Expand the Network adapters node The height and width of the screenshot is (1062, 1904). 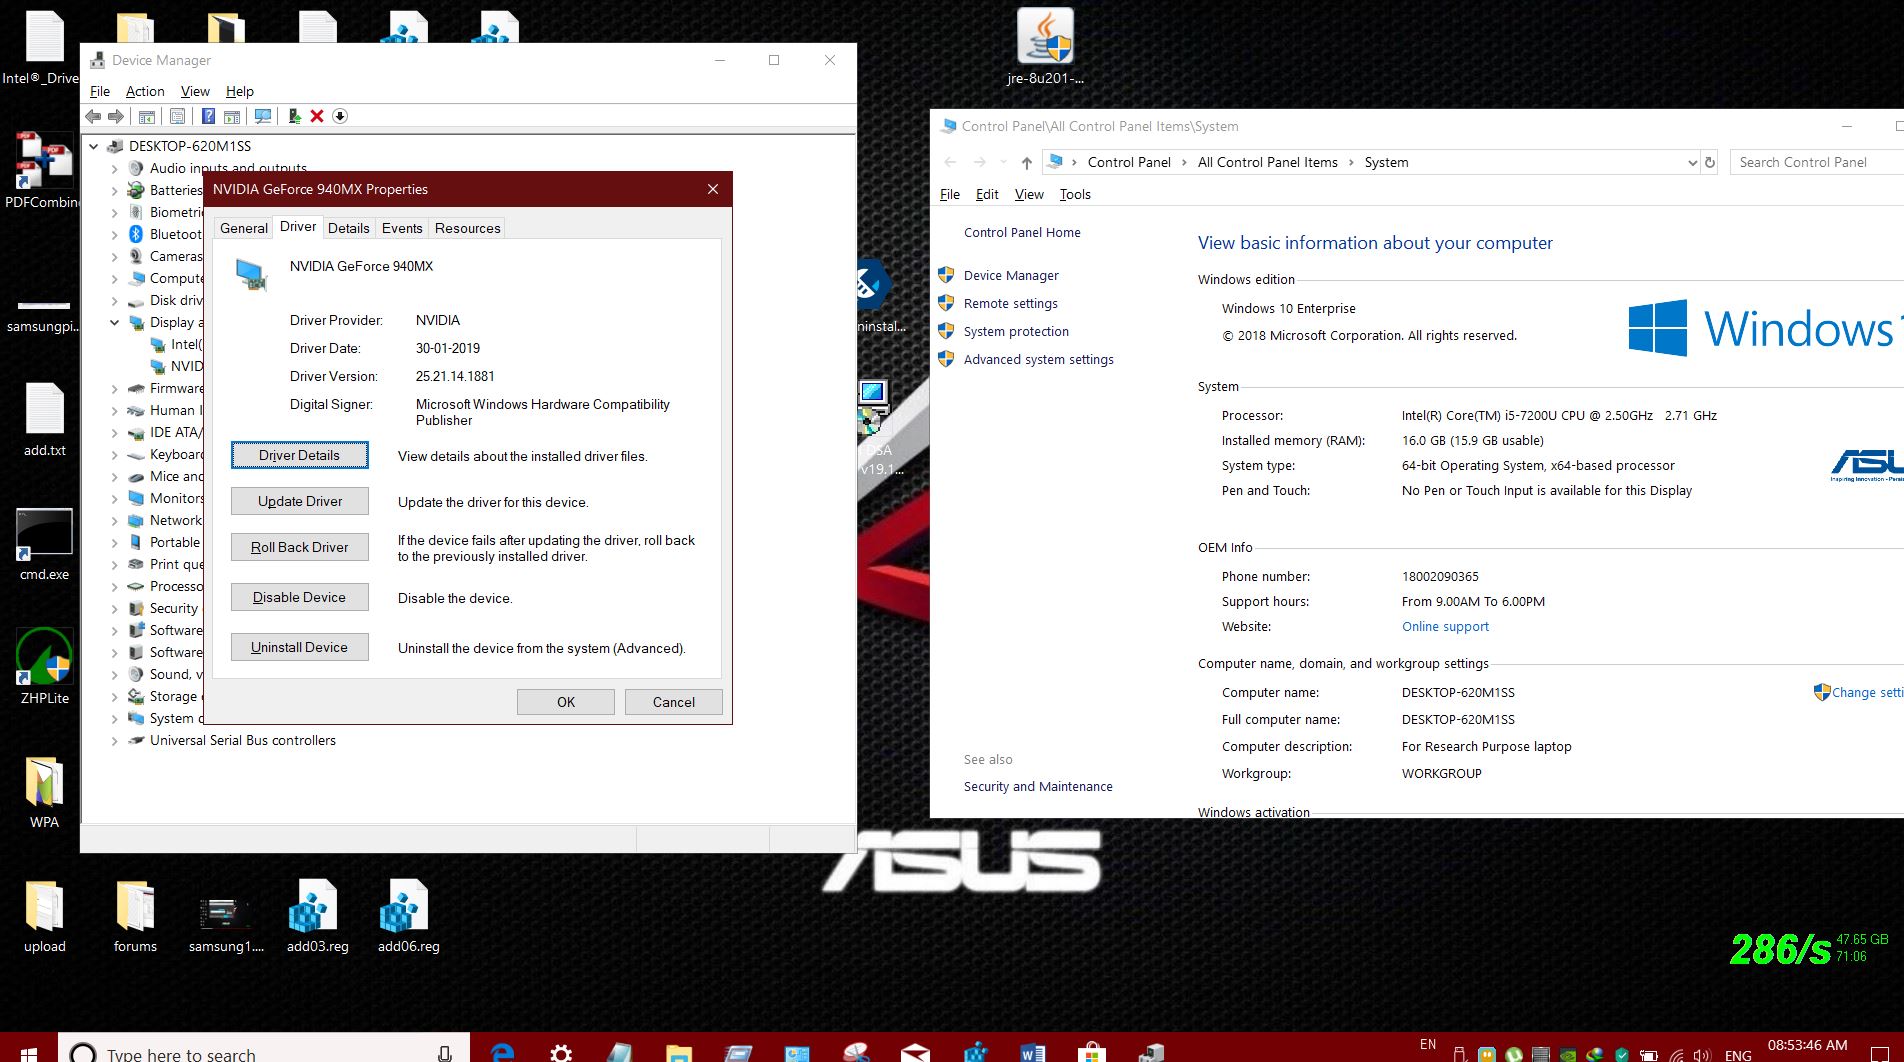114,521
